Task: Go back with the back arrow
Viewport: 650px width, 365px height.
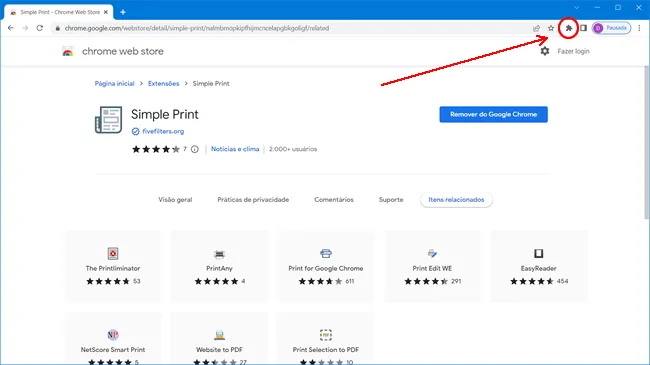Action: [10, 28]
